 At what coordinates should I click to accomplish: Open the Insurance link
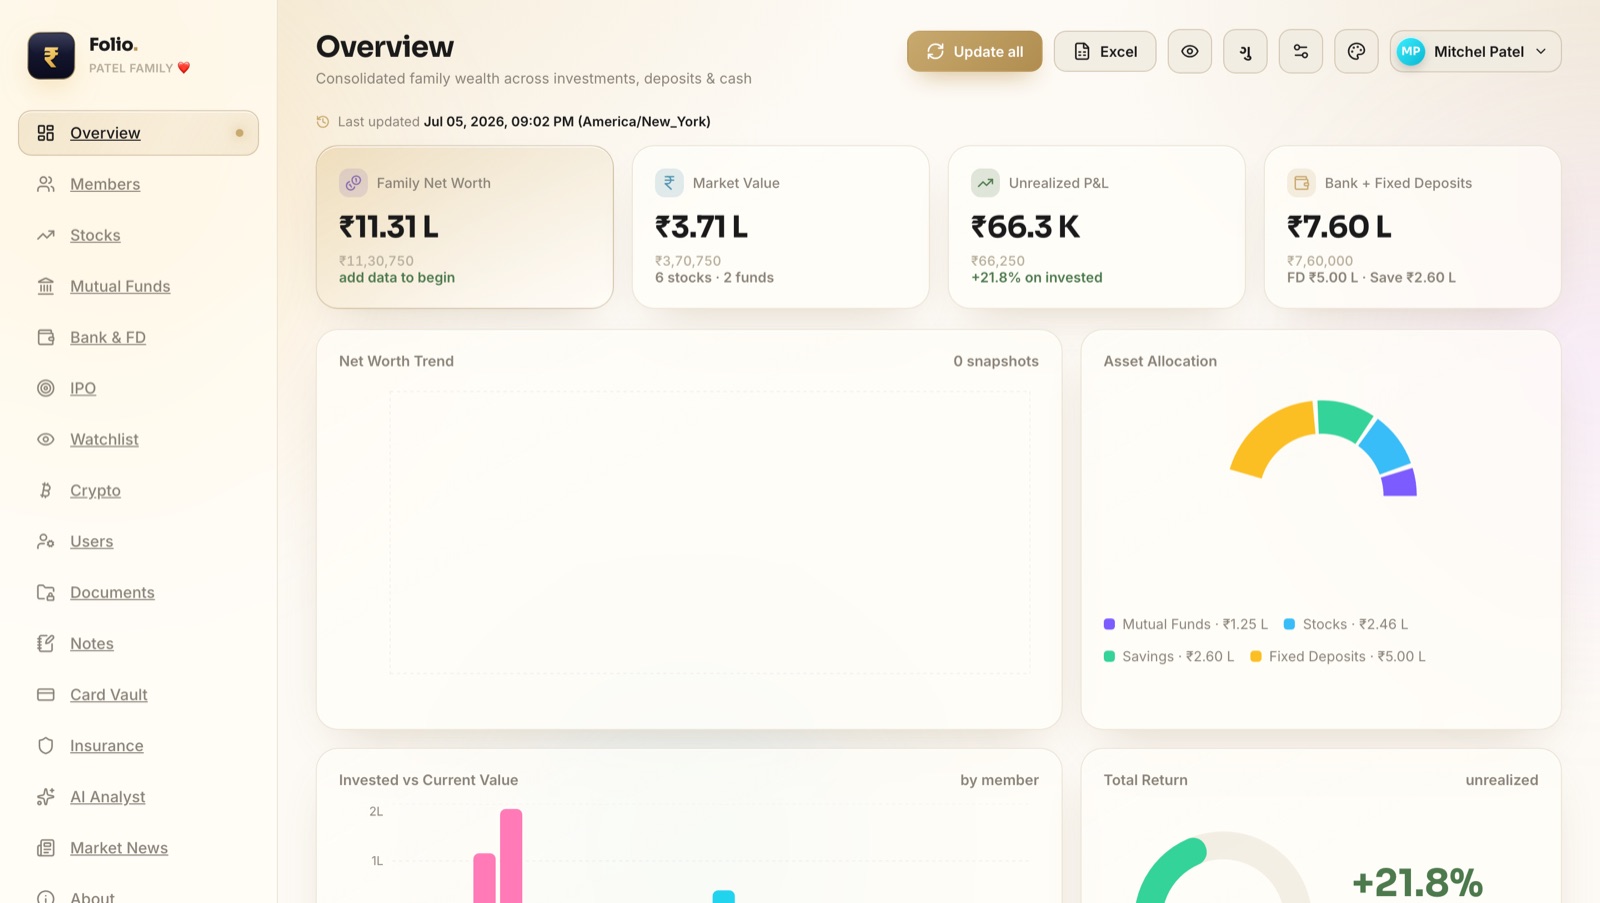tap(107, 745)
